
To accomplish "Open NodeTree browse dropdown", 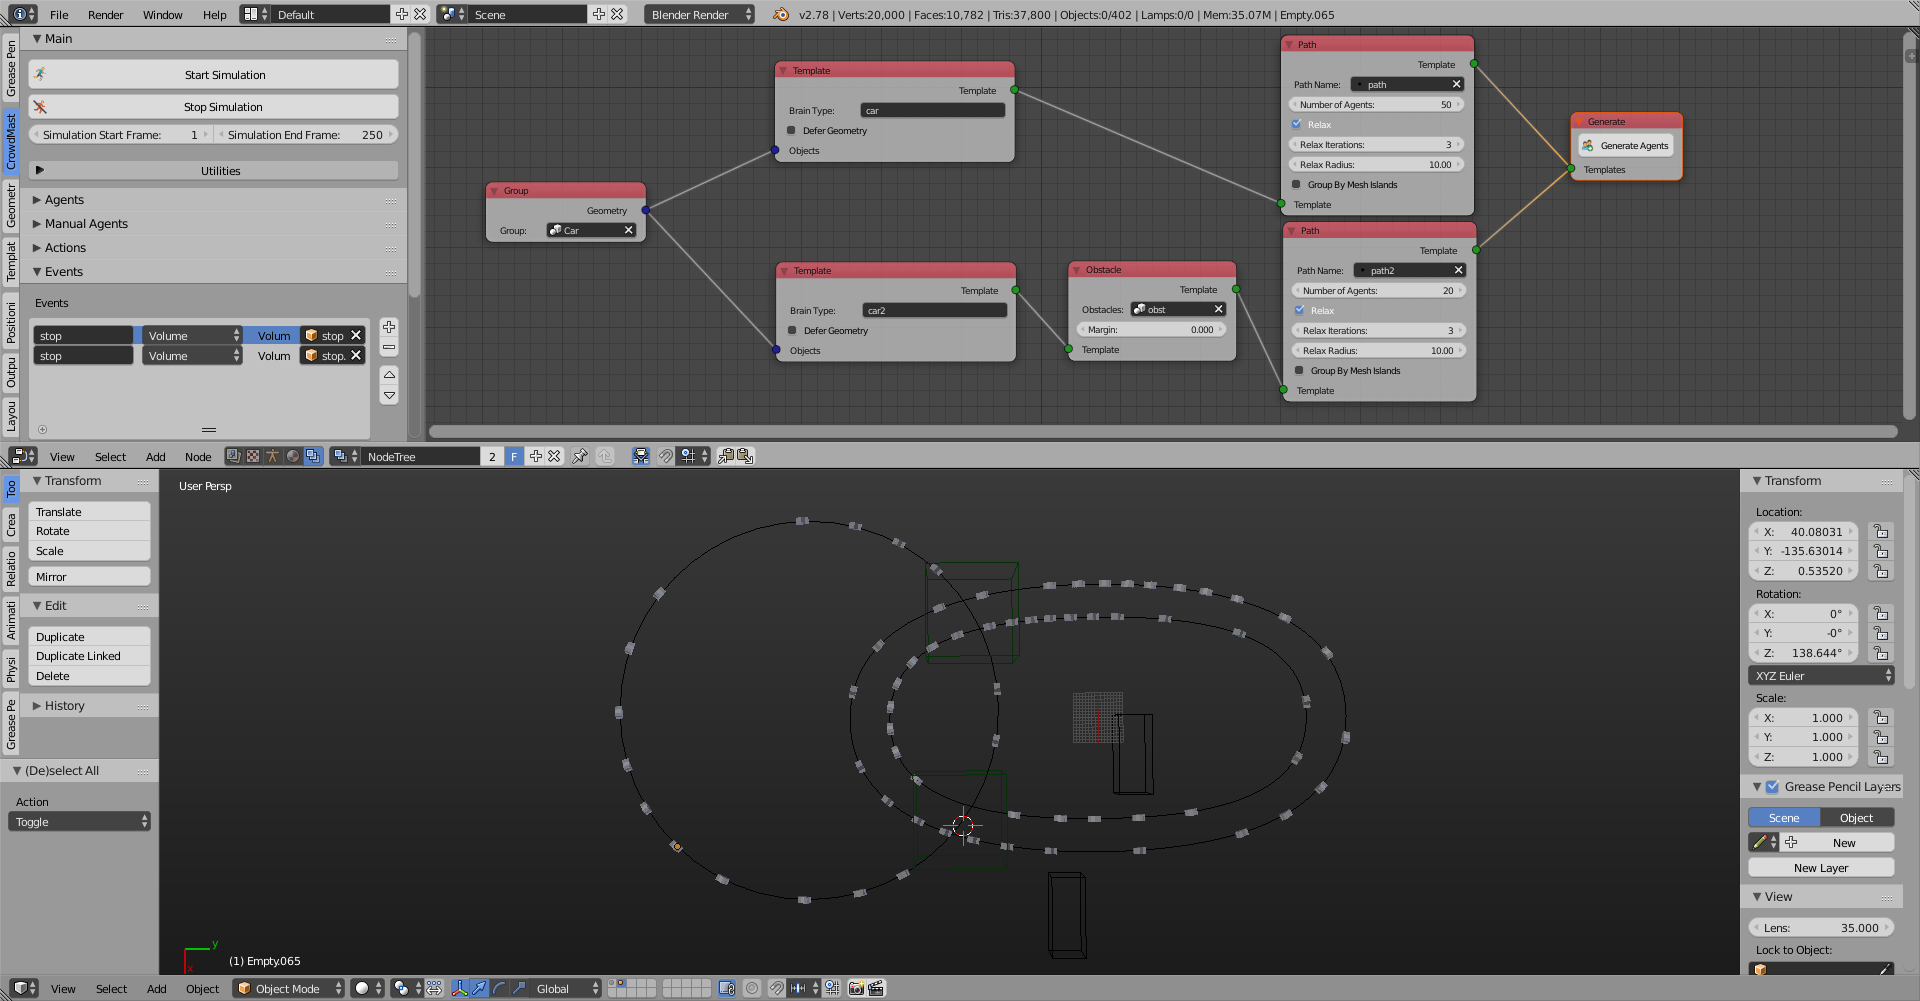I will pos(345,457).
